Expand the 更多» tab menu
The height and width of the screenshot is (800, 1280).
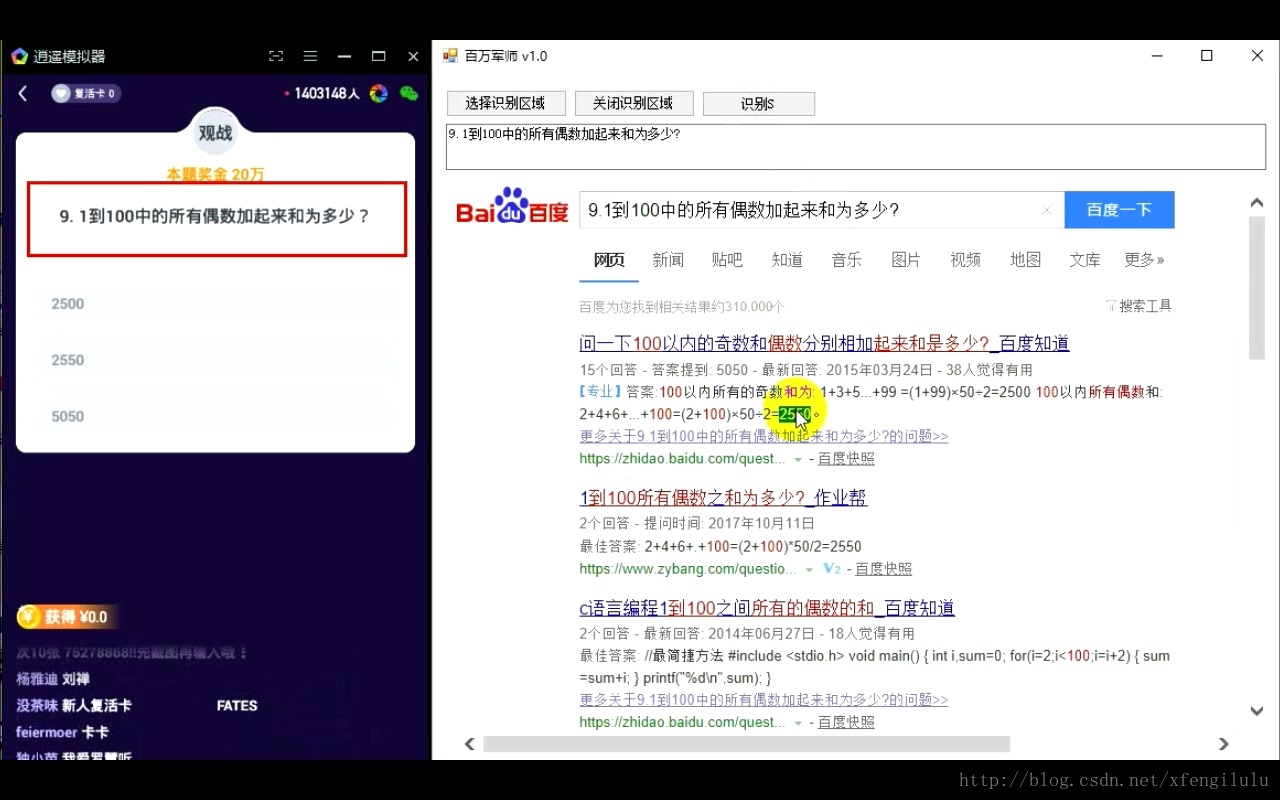pyautogui.click(x=1144, y=260)
